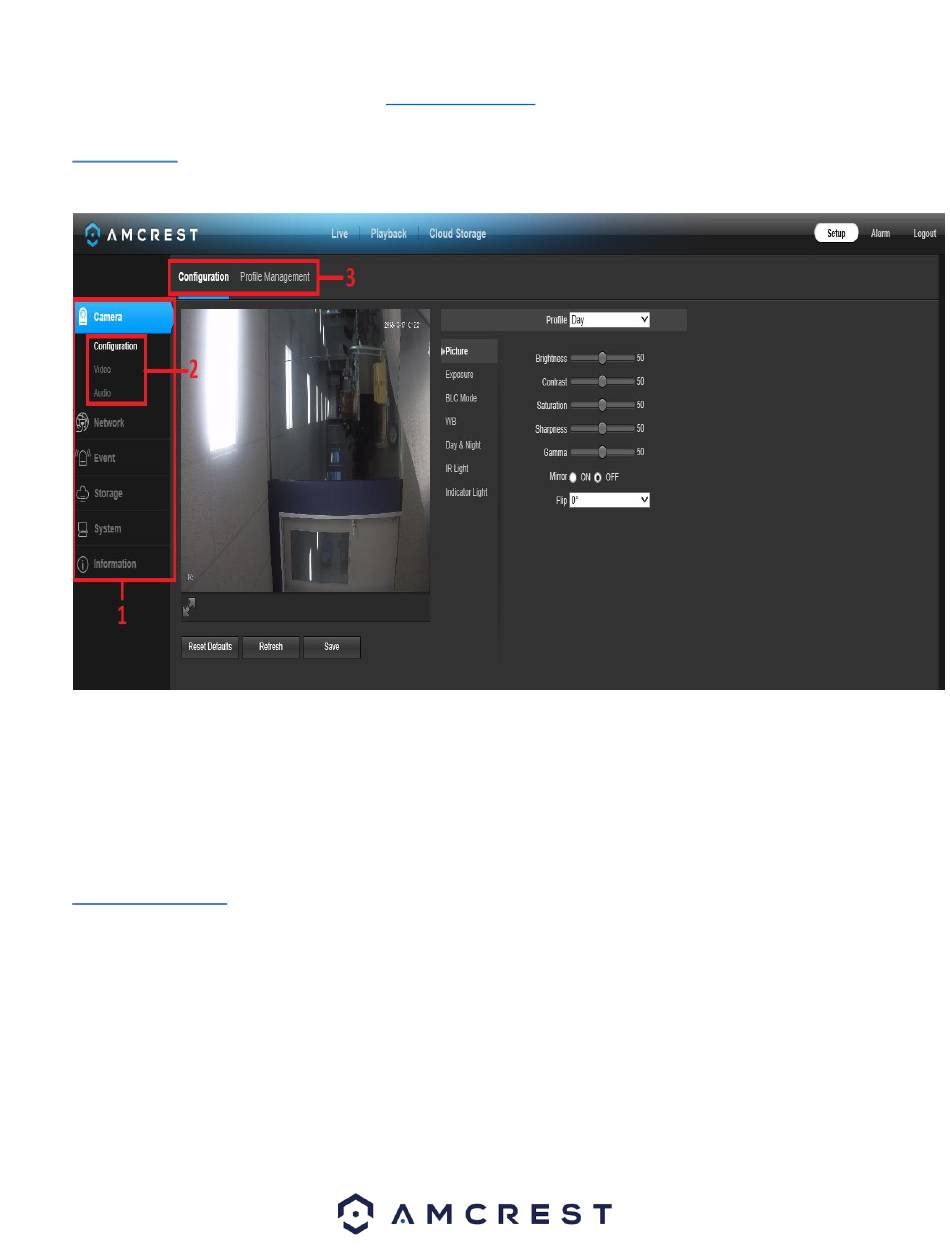Open the Exposure settings category
Image resolution: width=950 pixels, height=1254 pixels.
(460, 375)
